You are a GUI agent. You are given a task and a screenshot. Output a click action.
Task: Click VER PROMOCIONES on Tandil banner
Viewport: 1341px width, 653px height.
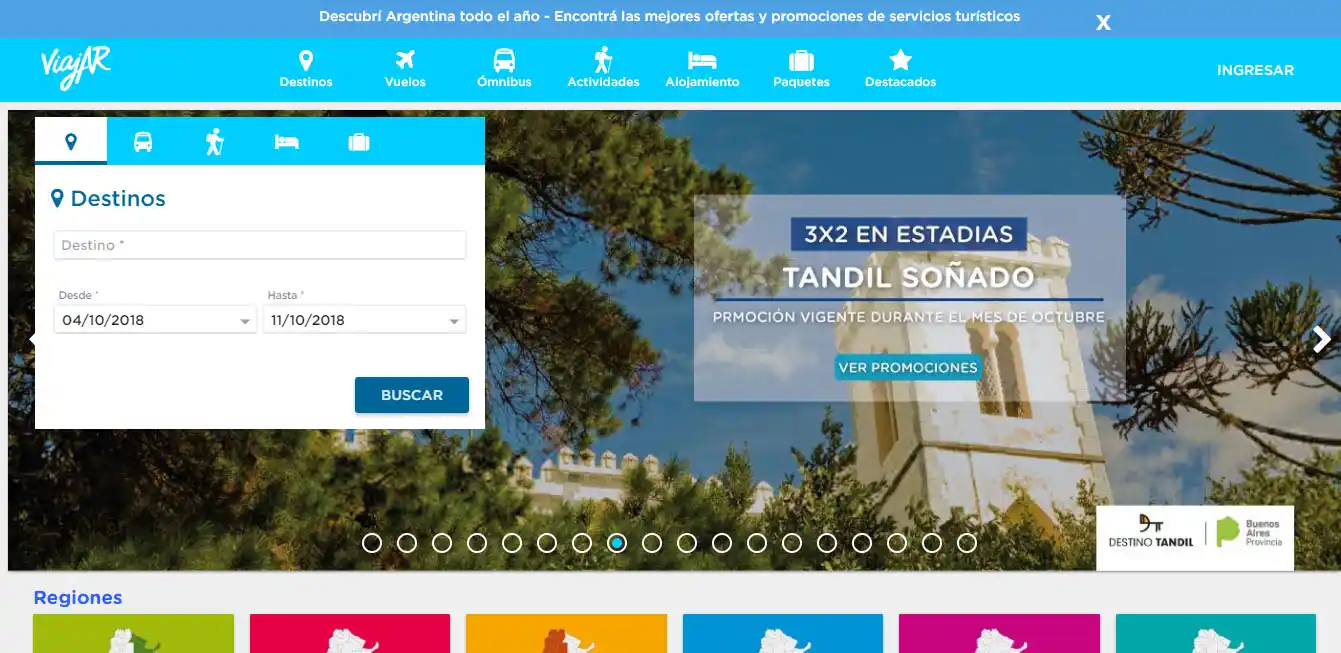point(906,367)
